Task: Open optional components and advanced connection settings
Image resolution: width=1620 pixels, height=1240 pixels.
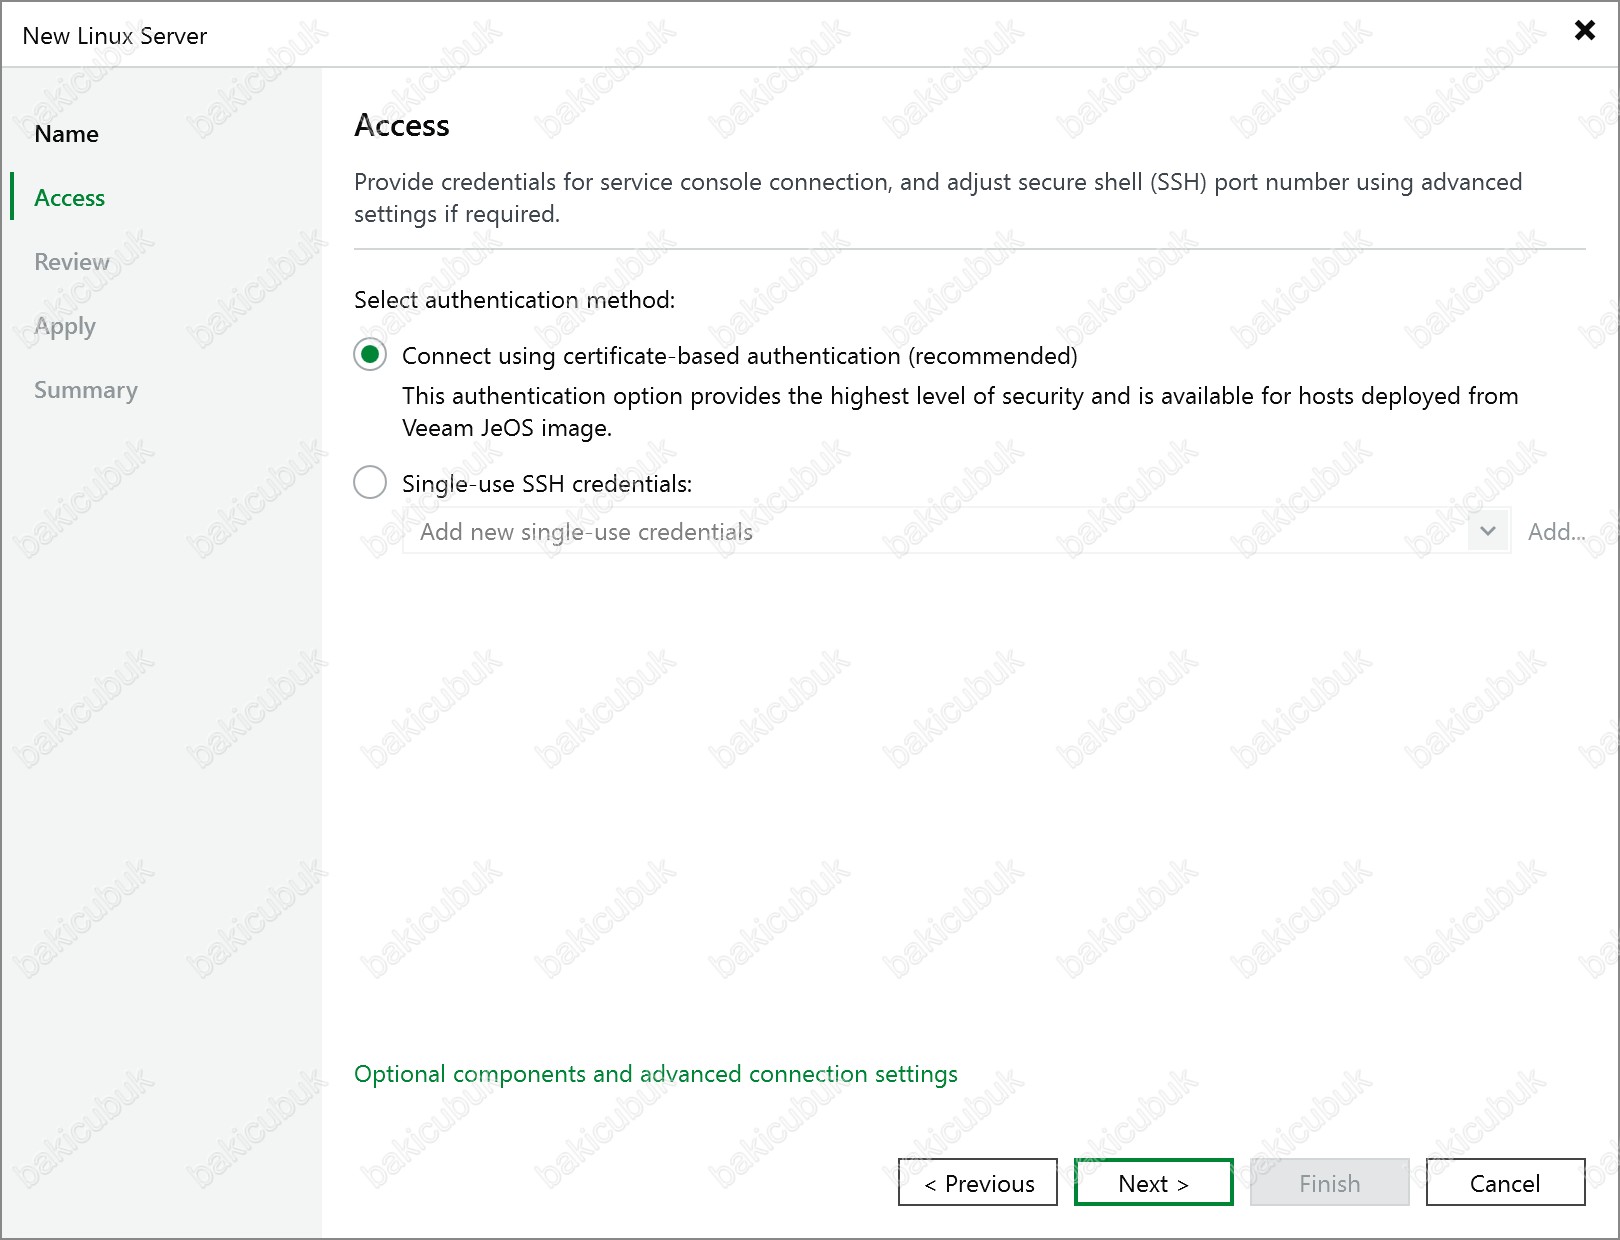Action: pyautogui.click(x=655, y=1074)
